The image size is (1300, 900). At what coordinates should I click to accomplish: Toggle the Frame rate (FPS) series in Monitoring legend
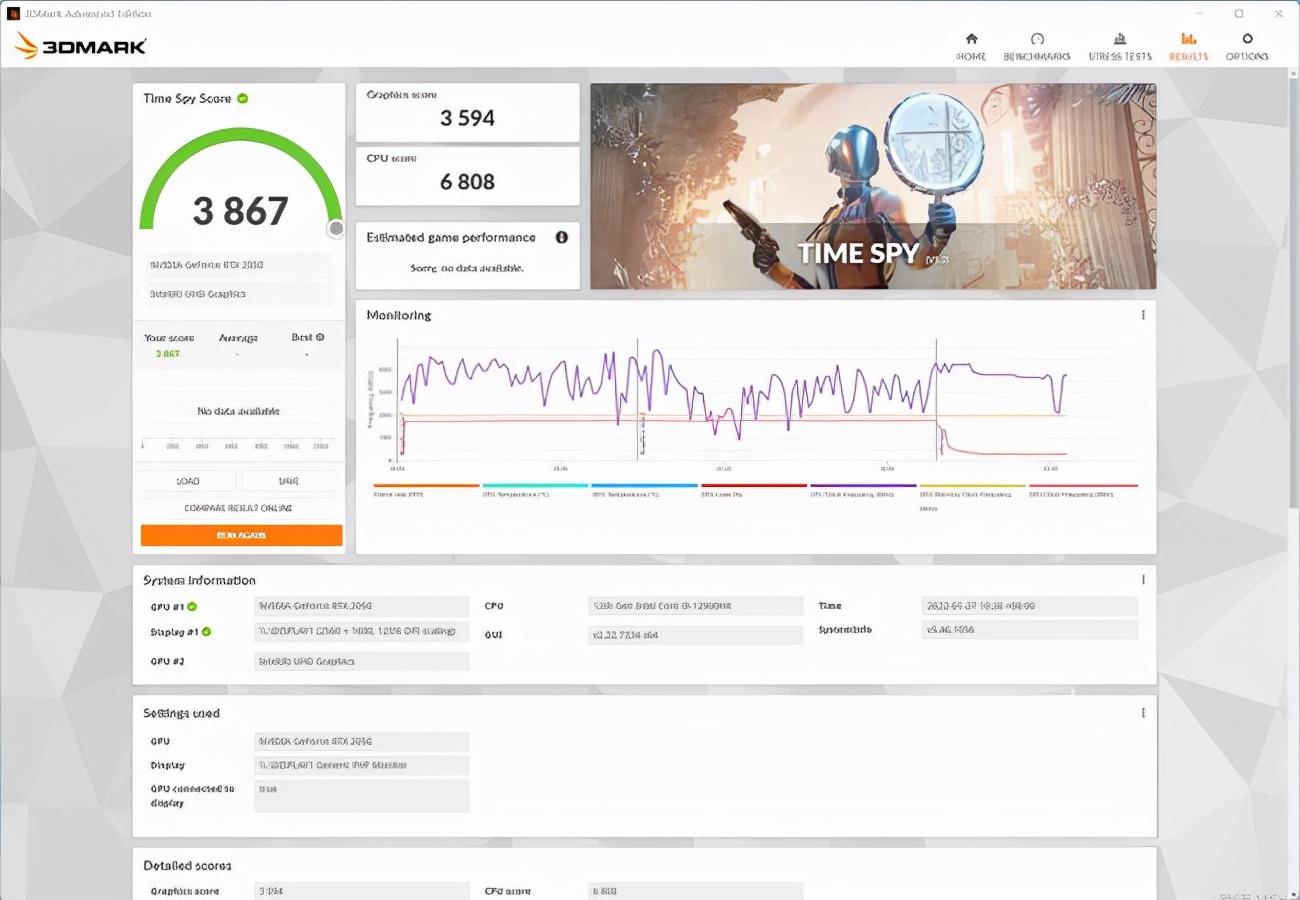coord(420,488)
